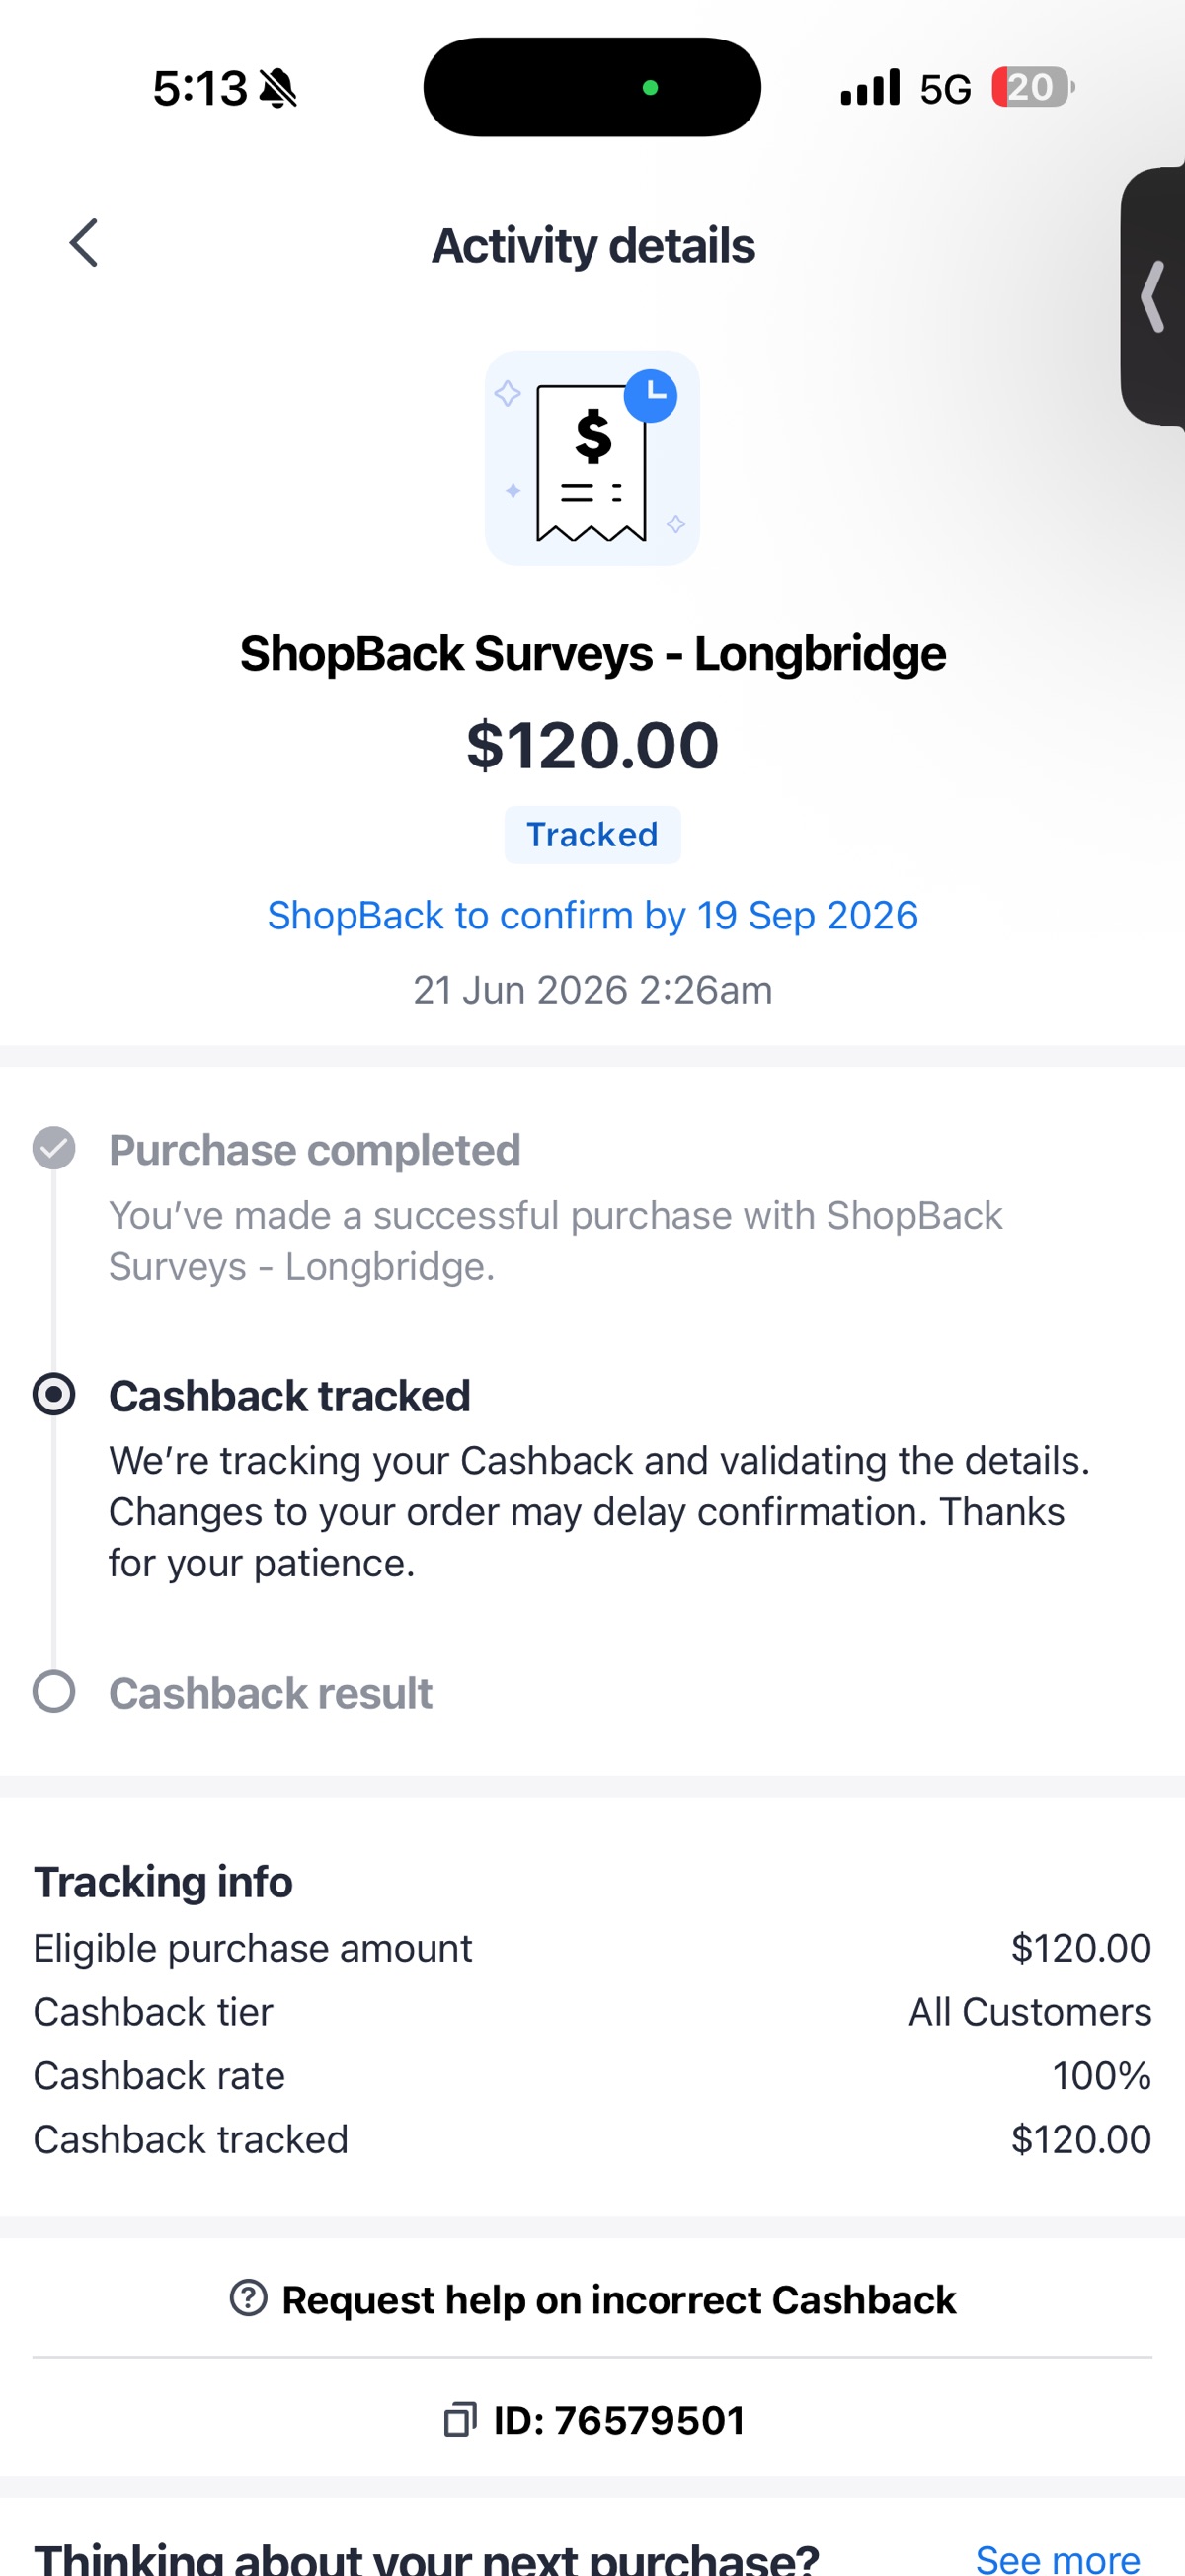
Task: Tap the question mark help icon
Action: click(248, 2298)
